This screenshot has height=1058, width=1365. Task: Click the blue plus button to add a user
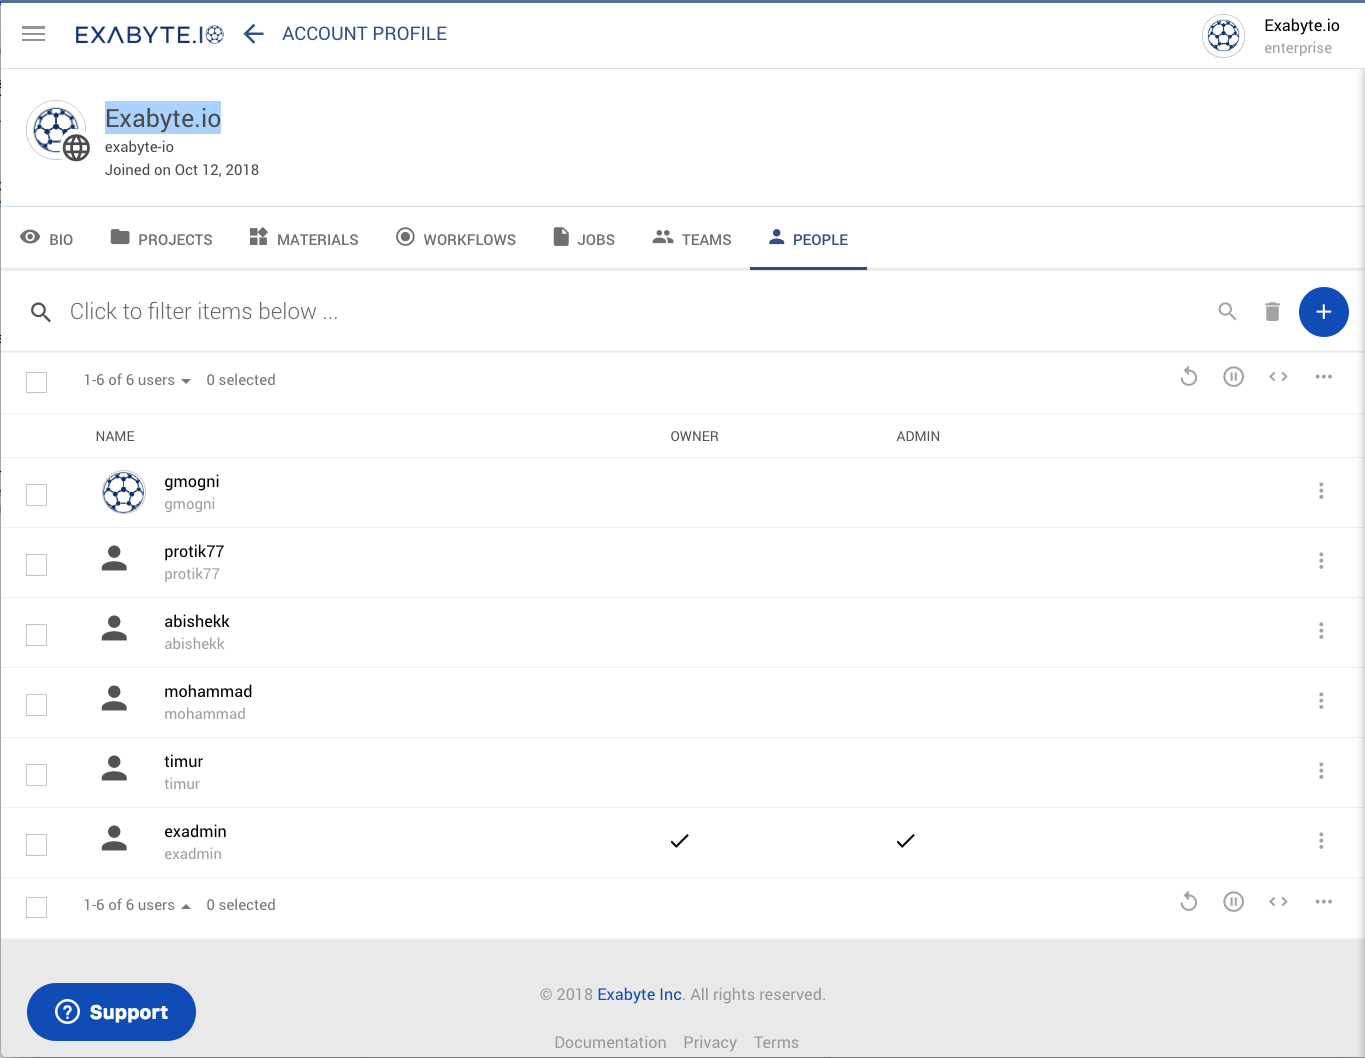click(1323, 311)
